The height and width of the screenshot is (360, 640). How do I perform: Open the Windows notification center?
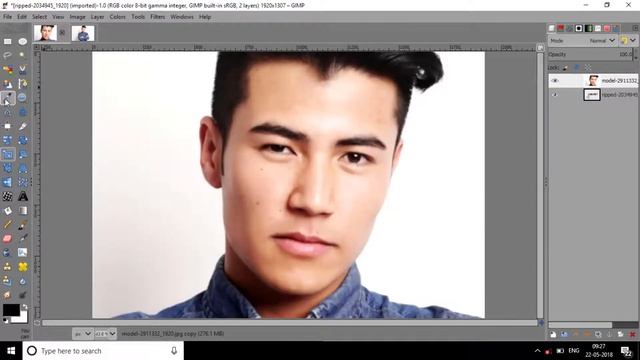(626, 351)
